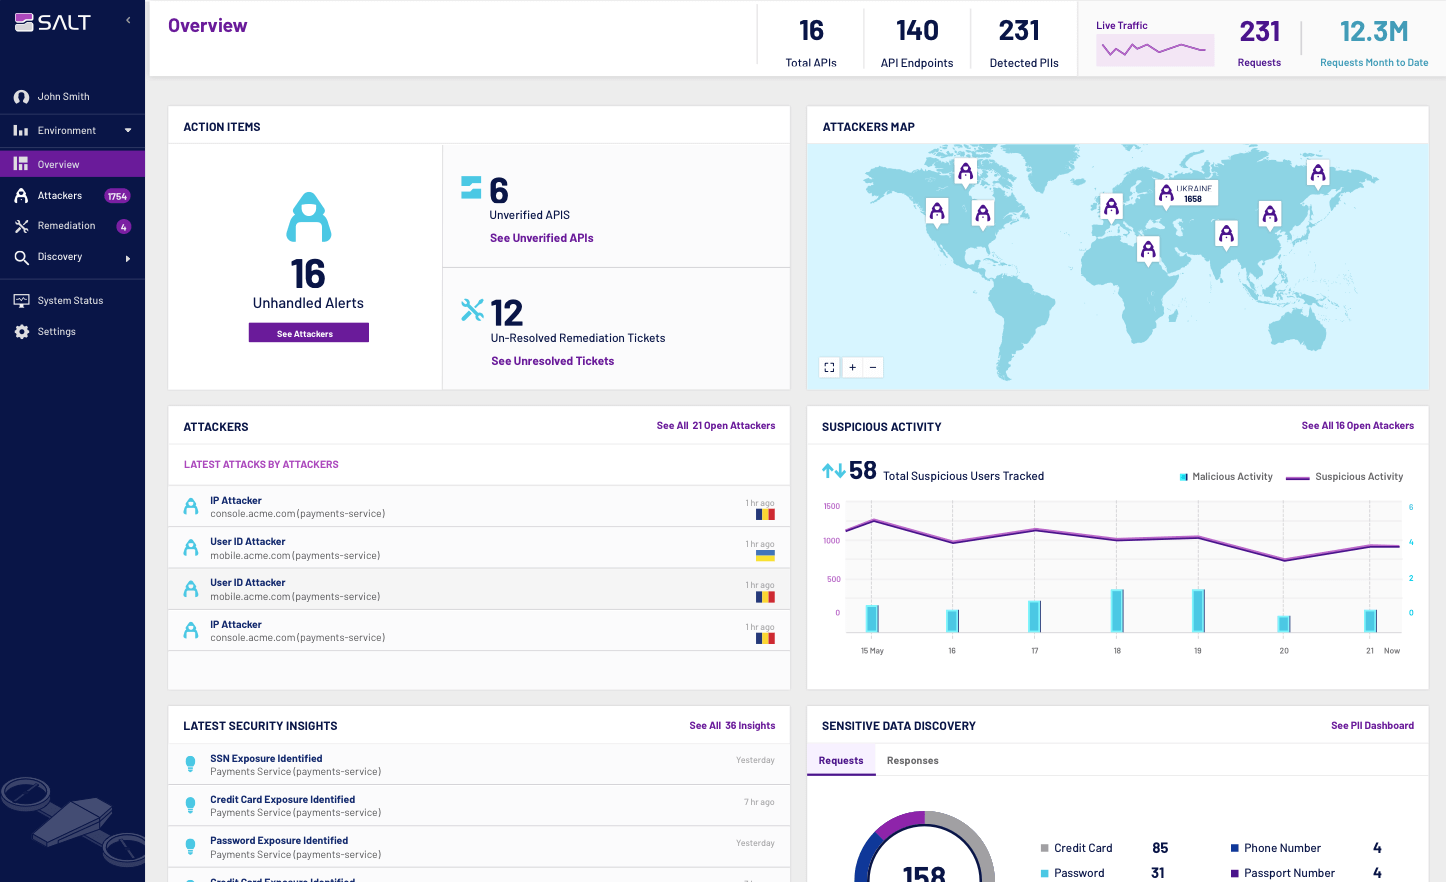Screen dimensions: 1446x882
Task: Click the See Attackers button
Action: [x=308, y=332]
